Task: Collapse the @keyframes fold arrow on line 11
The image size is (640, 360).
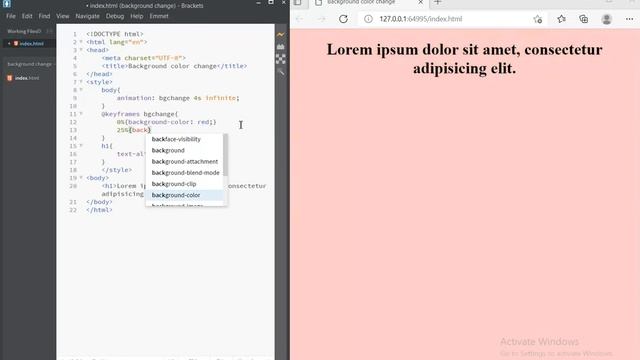Action: pyautogui.click(x=81, y=113)
